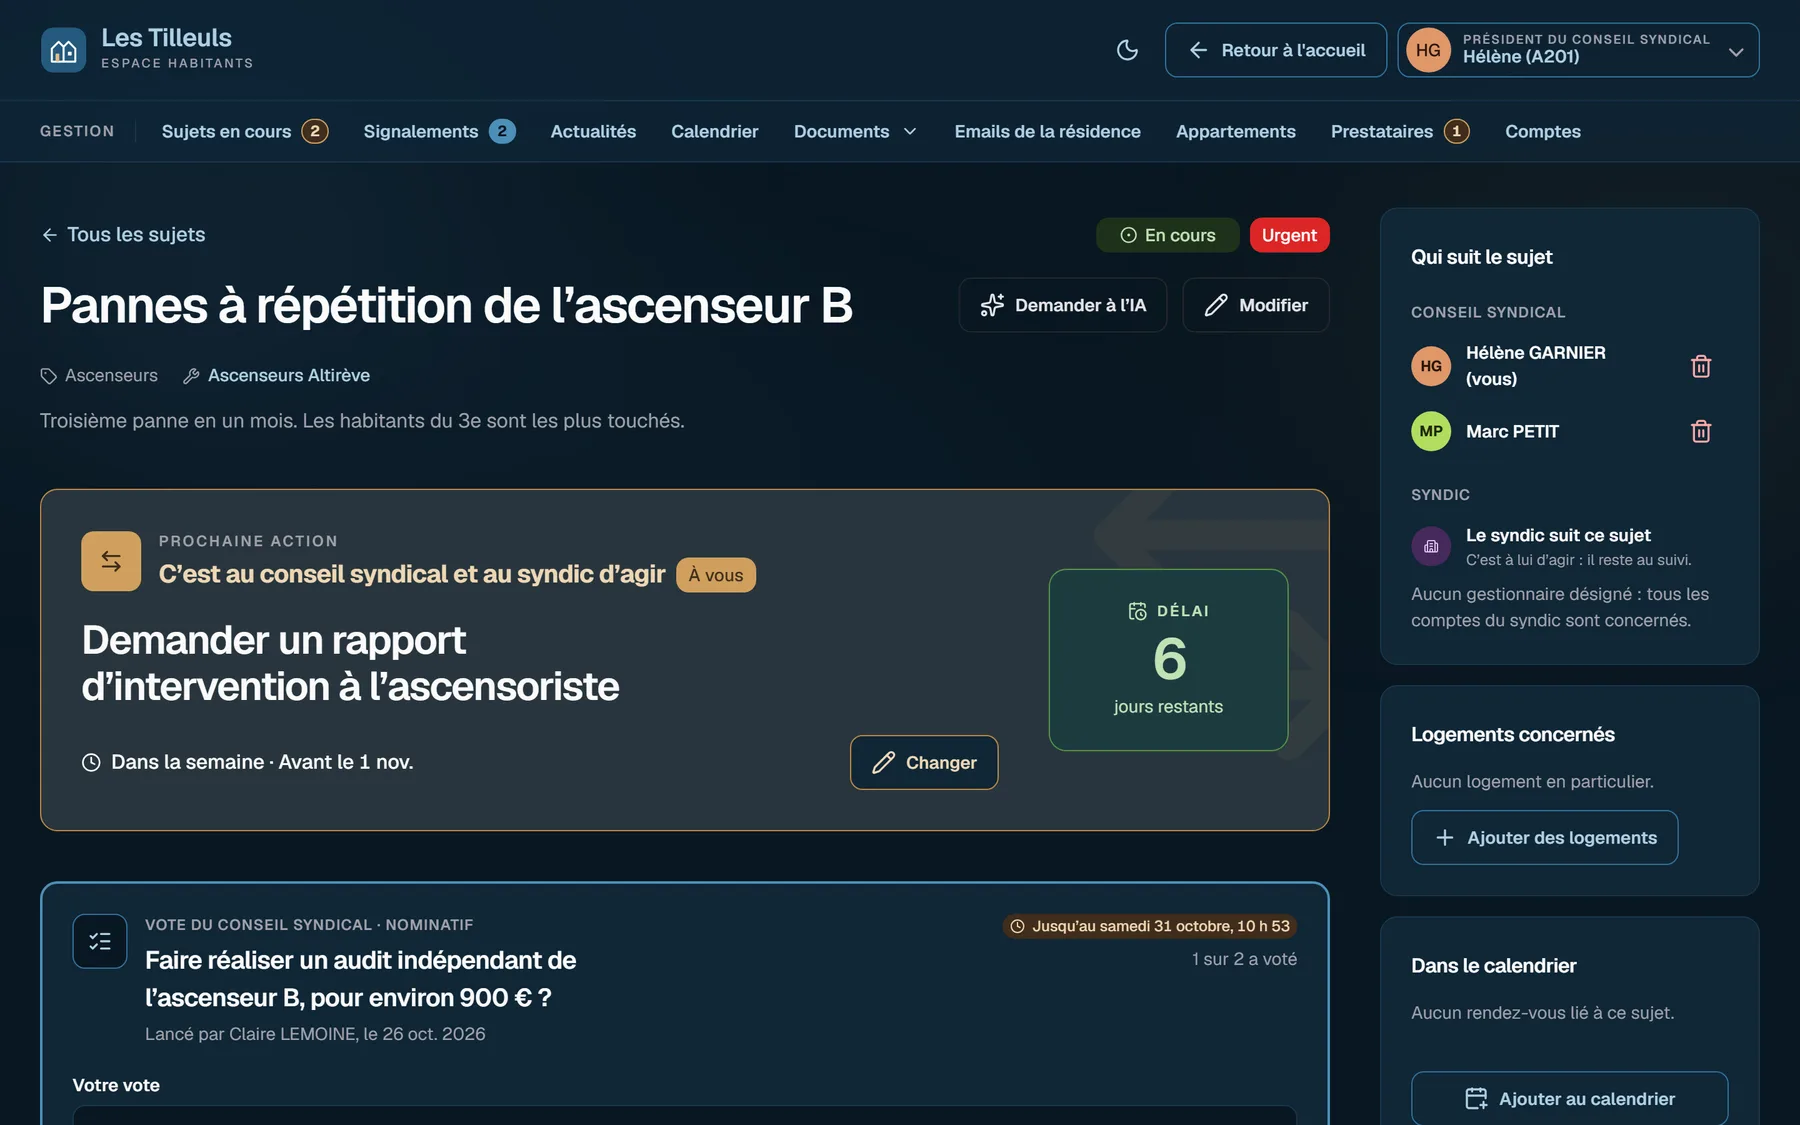Click the Retour à l'accueil button

(1276, 50)
